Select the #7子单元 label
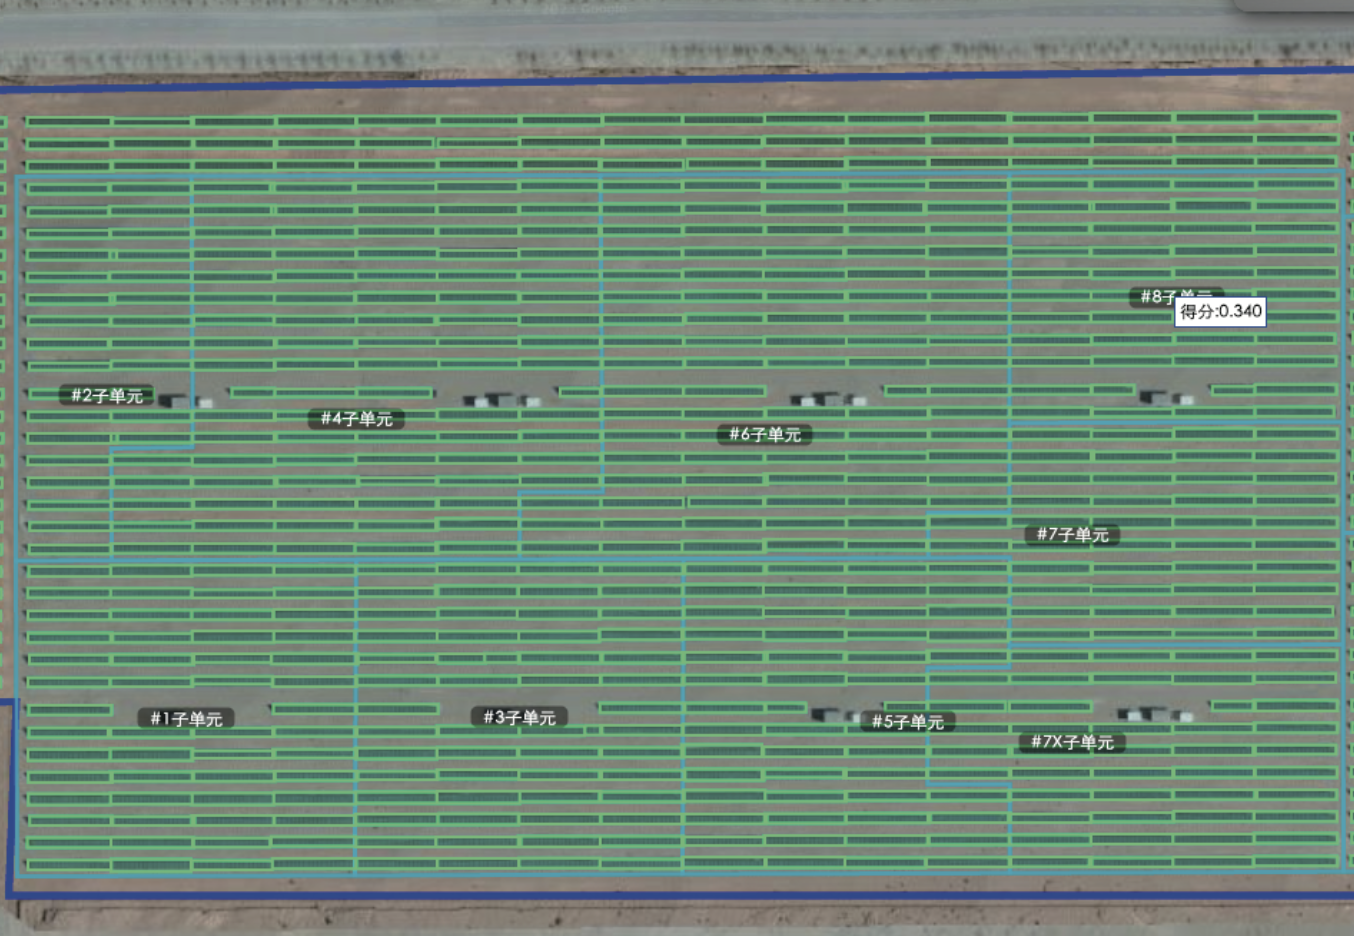The image size is (1354, 936). coord(1072,534)
